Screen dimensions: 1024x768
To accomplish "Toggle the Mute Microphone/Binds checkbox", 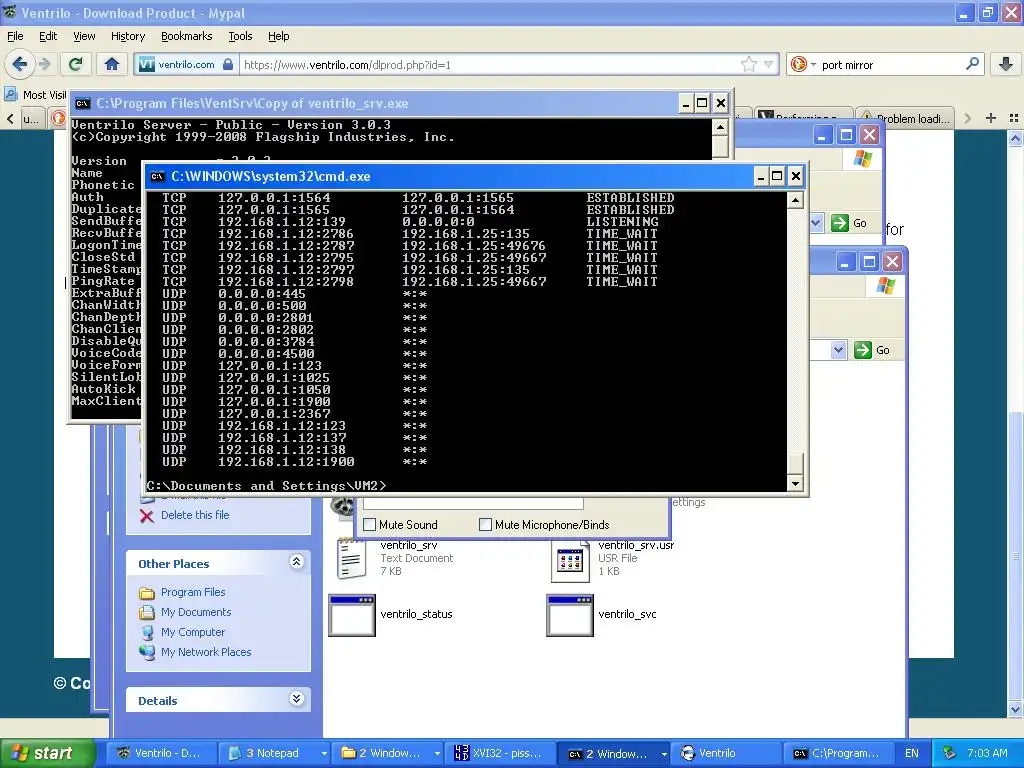I will tap(485, 524).
